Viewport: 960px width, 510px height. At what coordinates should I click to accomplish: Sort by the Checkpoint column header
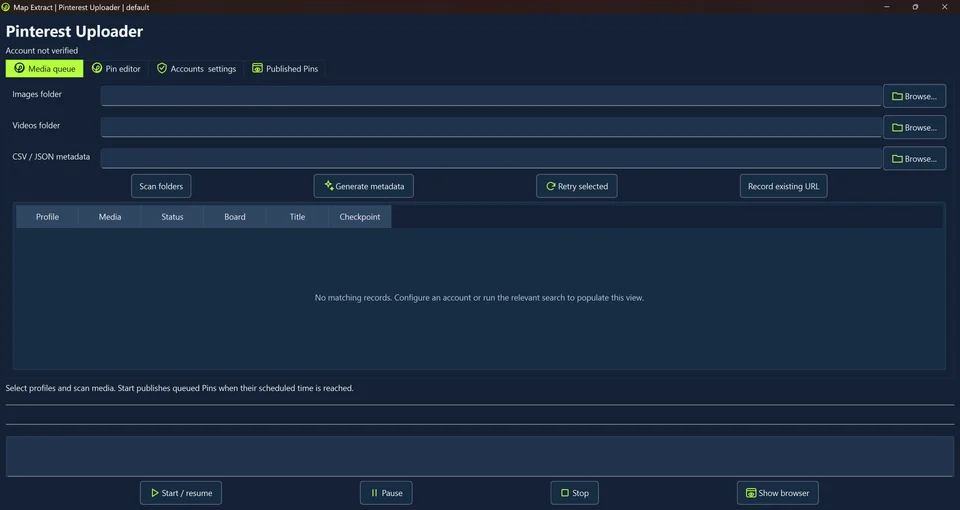click(359, 217)
